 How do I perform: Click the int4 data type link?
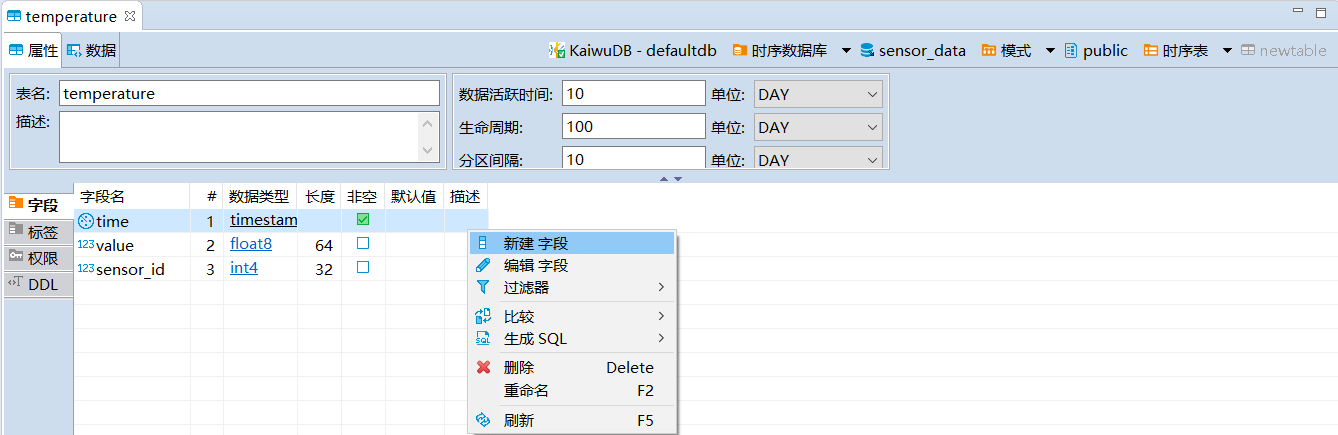point(244,268)
